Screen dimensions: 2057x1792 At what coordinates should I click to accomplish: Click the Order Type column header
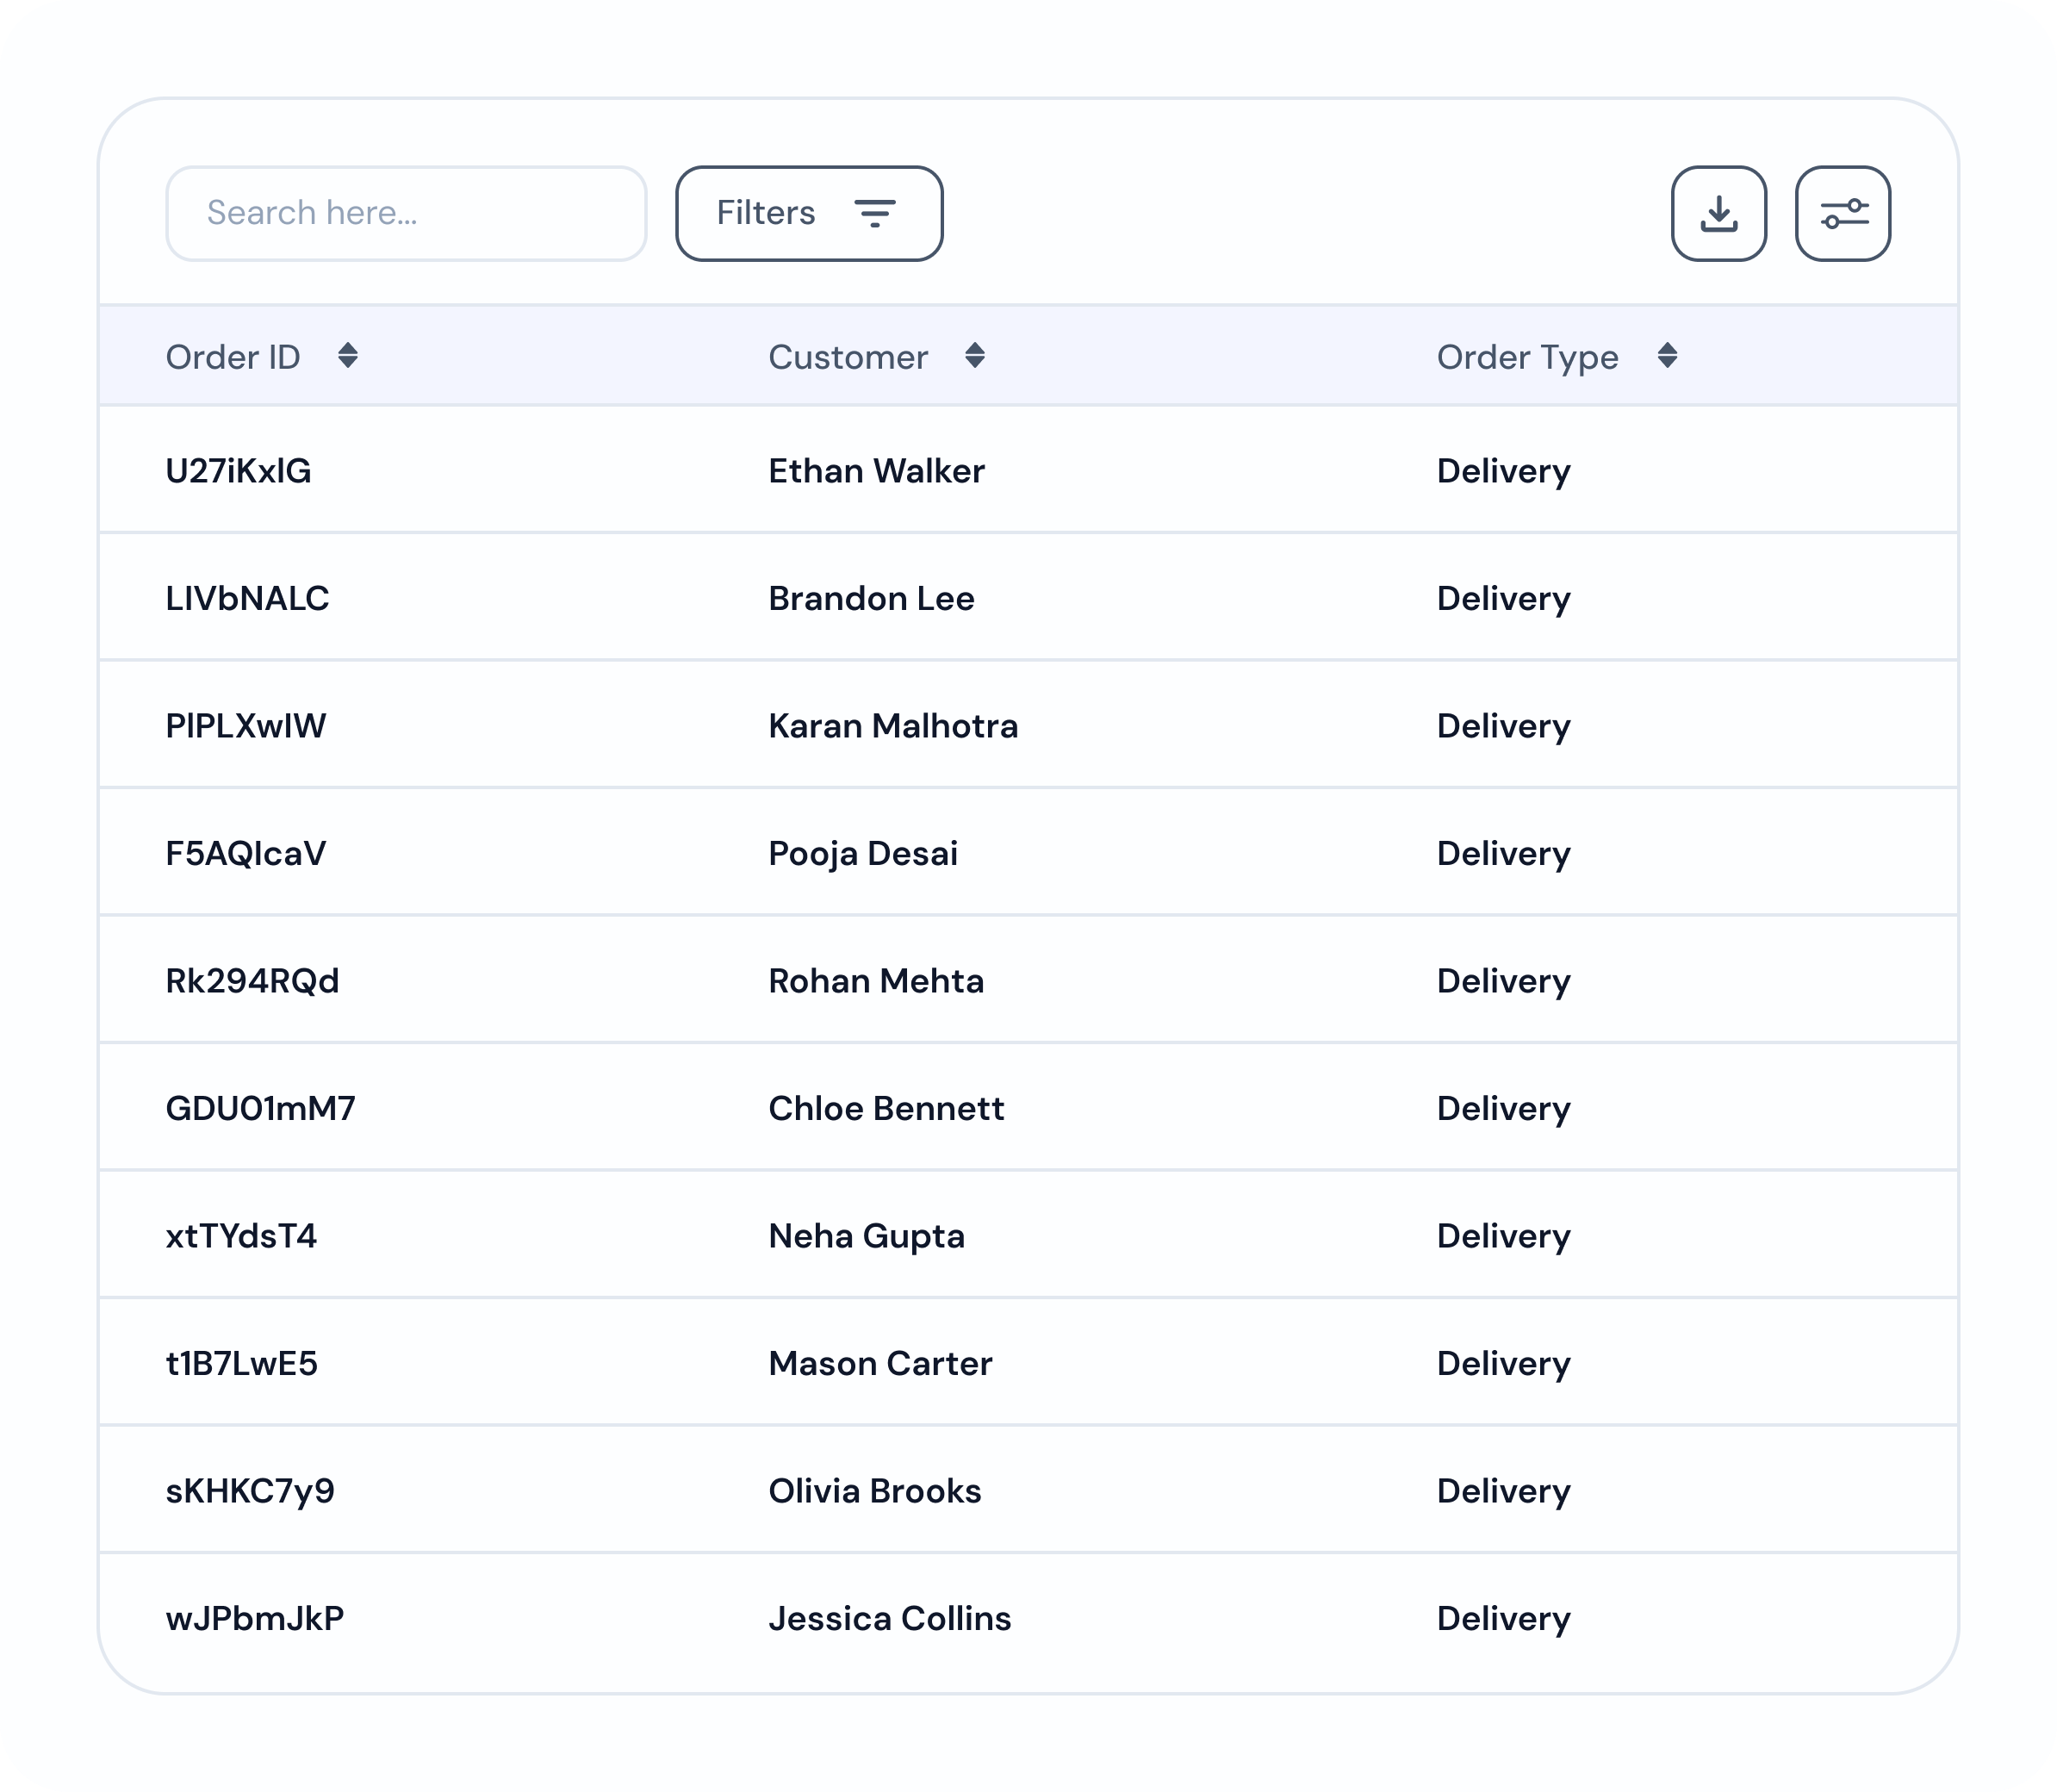[x=1527, y=357]
